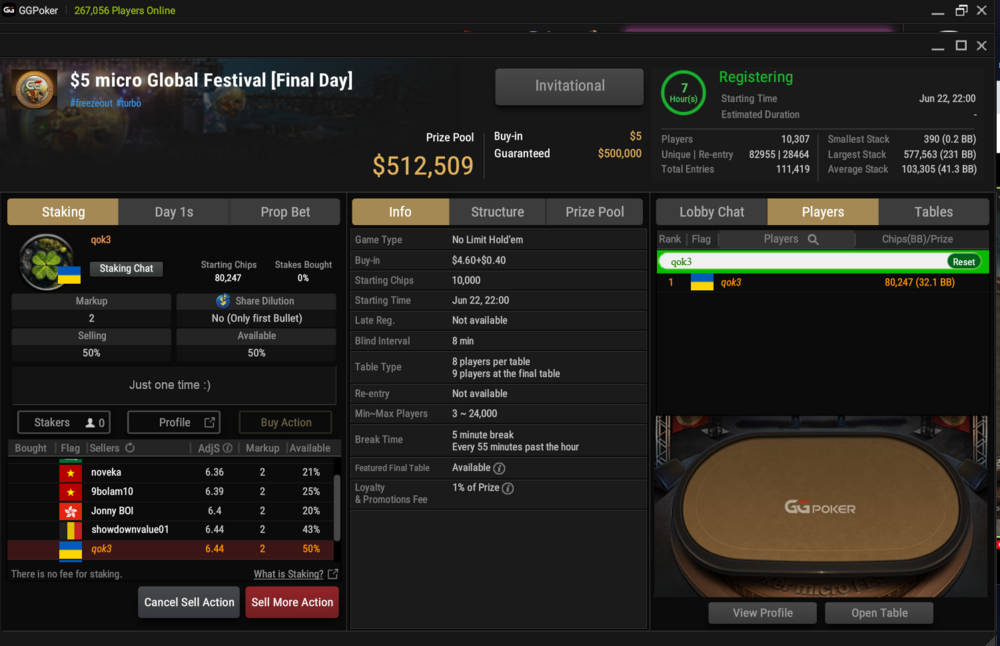Open the external Profile button
The image size is (1000, 646).
point(174,422)
